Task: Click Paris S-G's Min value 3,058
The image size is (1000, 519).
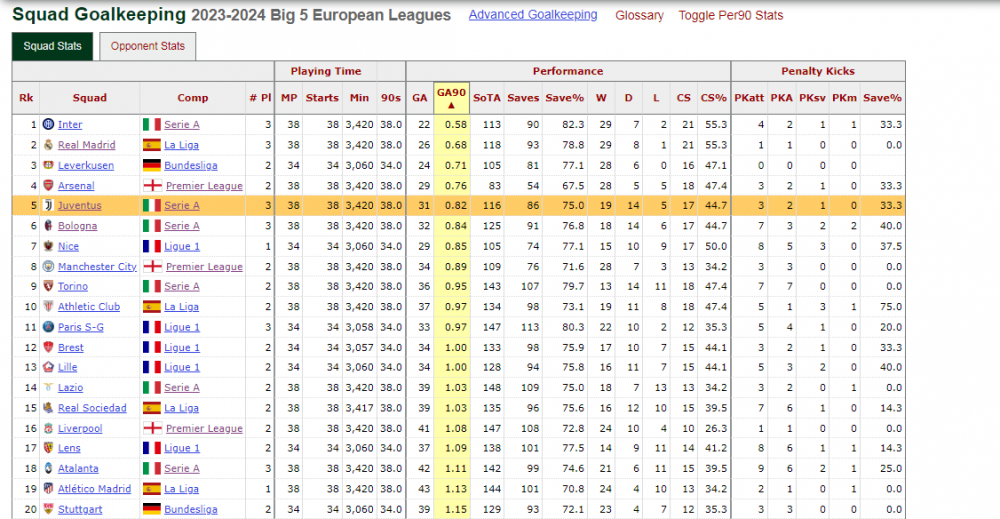Action: pos(359,328)
